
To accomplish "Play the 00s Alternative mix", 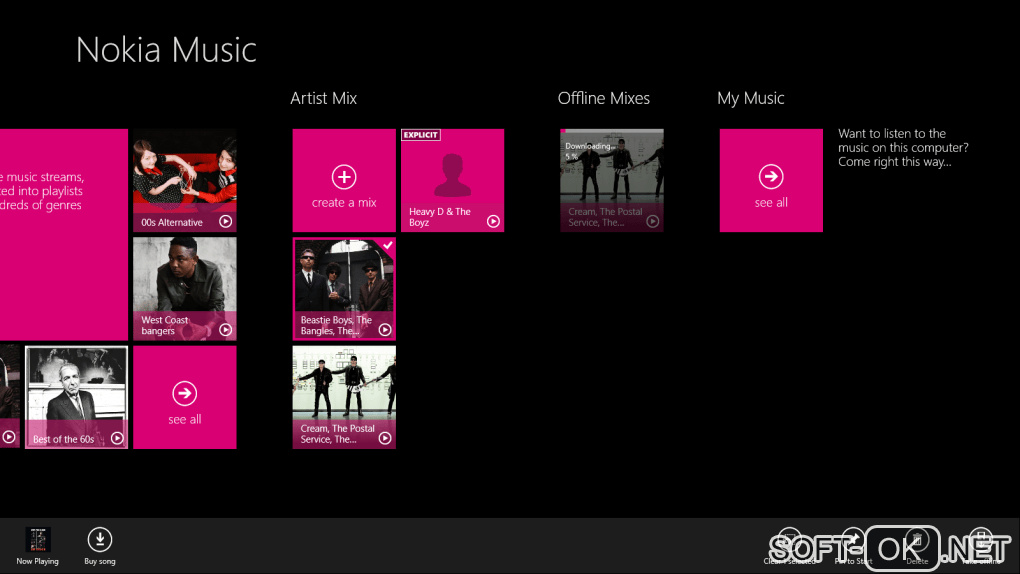I will tap(226, 221).
